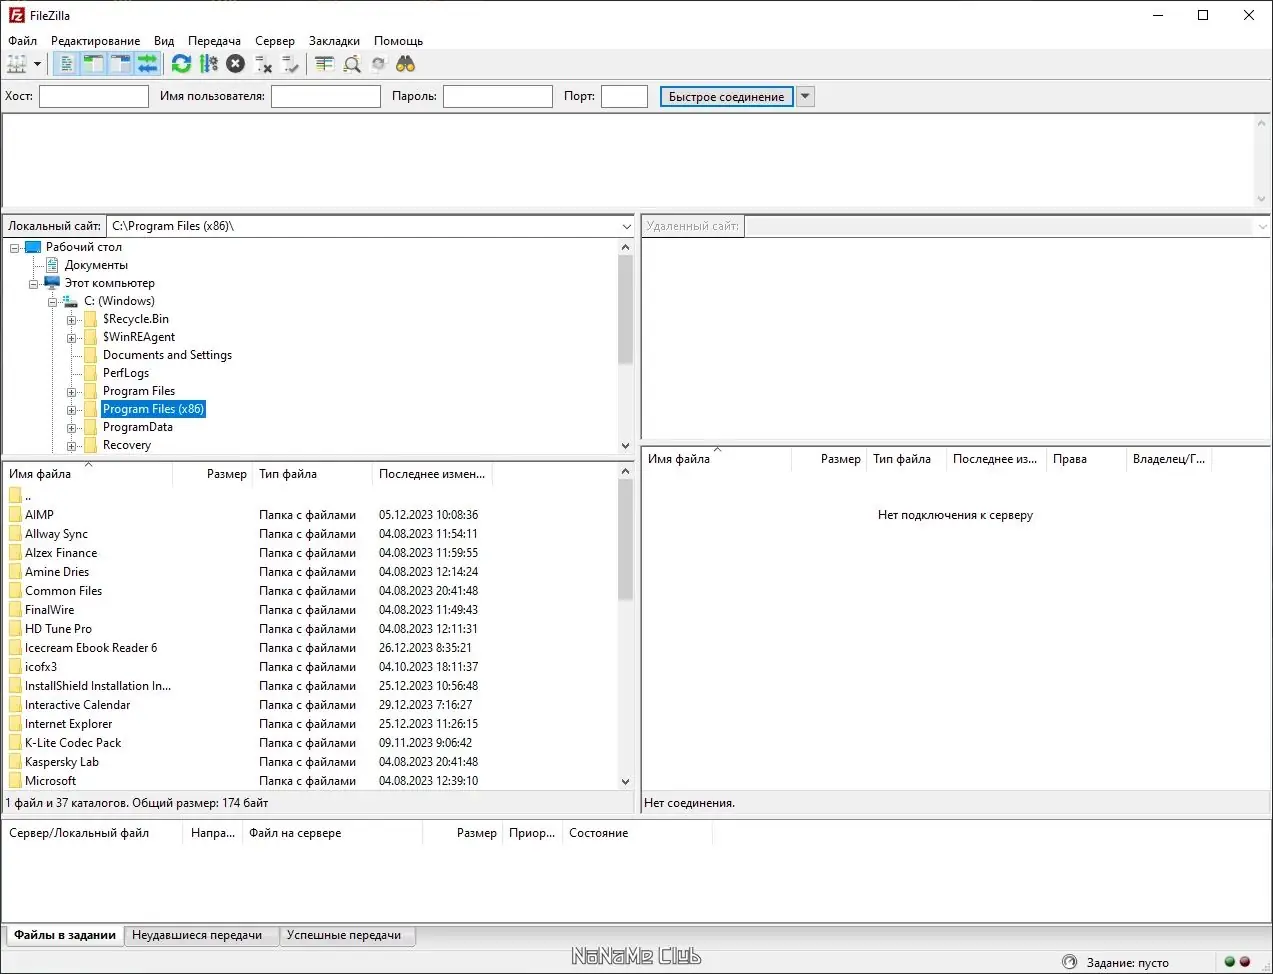This screenshot has width=1273, height=974.
Task: Open the Помощь menu
Action: click(x=398, y=41)
